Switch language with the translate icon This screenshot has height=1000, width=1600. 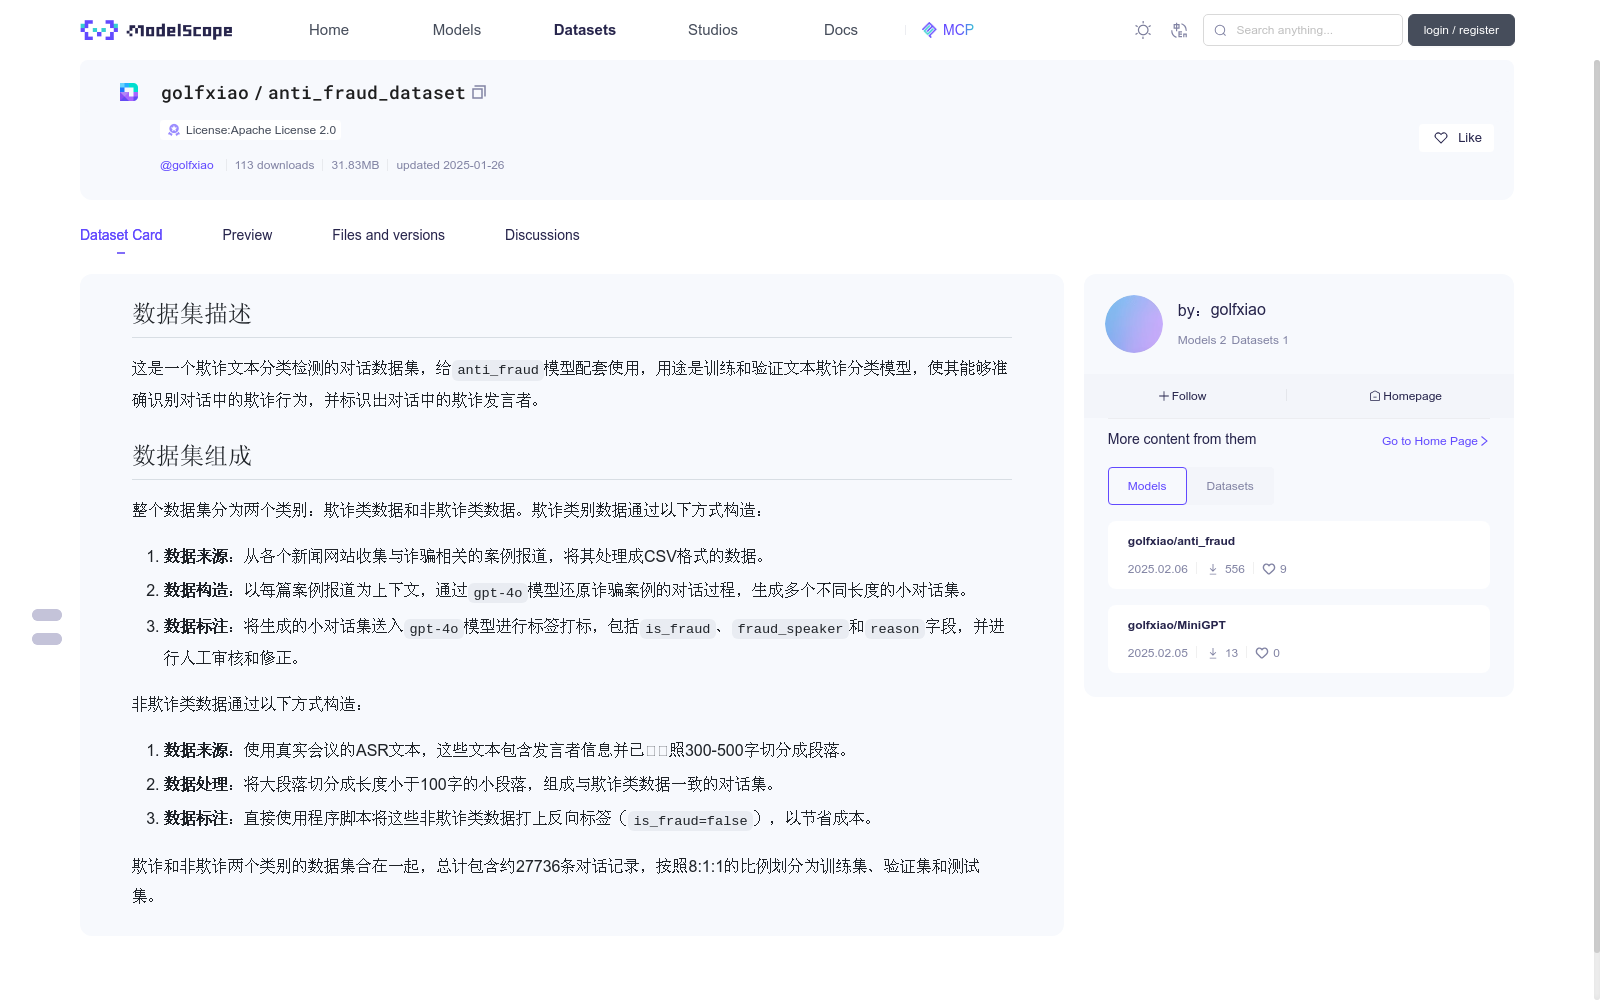tap(1179, 30)
